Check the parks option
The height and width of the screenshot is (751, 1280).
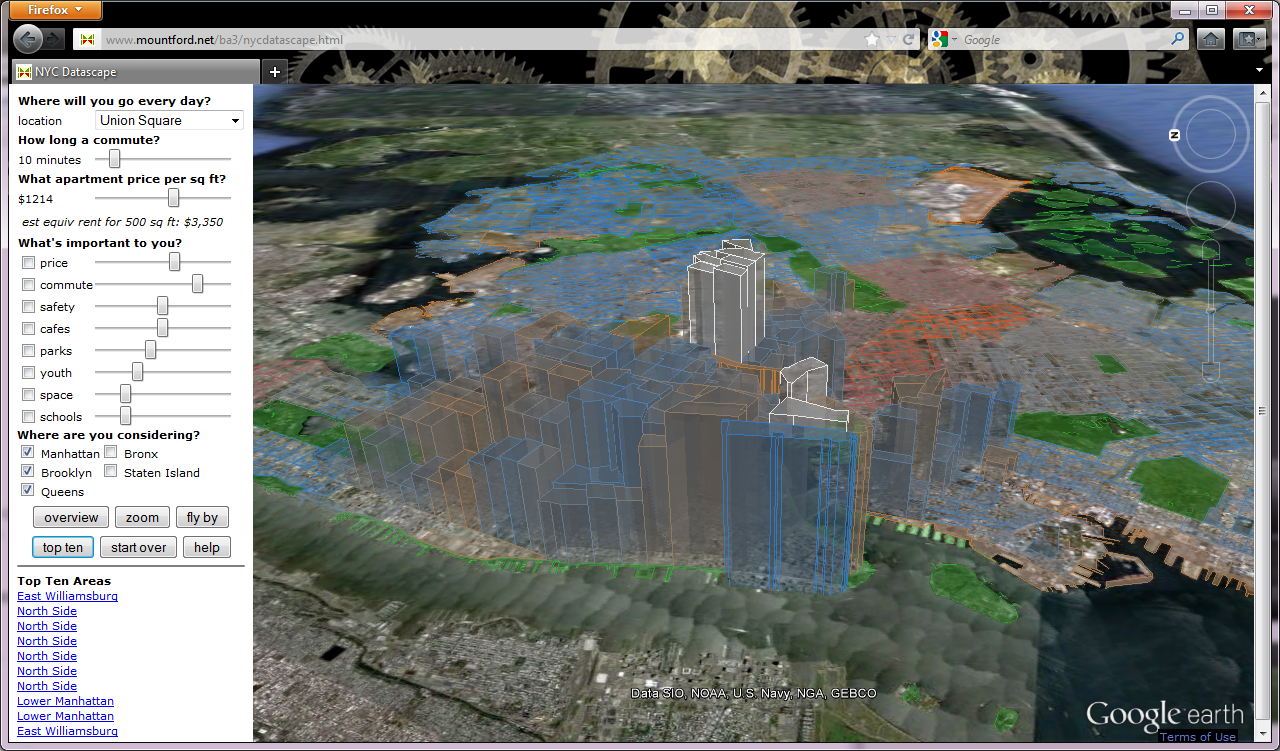(x=28, y=351)
